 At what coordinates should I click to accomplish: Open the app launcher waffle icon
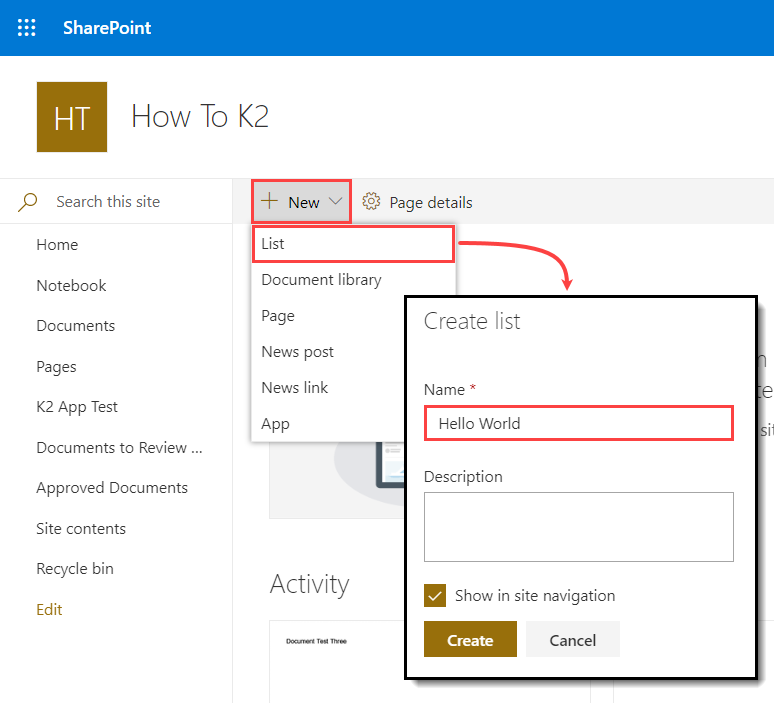click(x=27, y=28)
